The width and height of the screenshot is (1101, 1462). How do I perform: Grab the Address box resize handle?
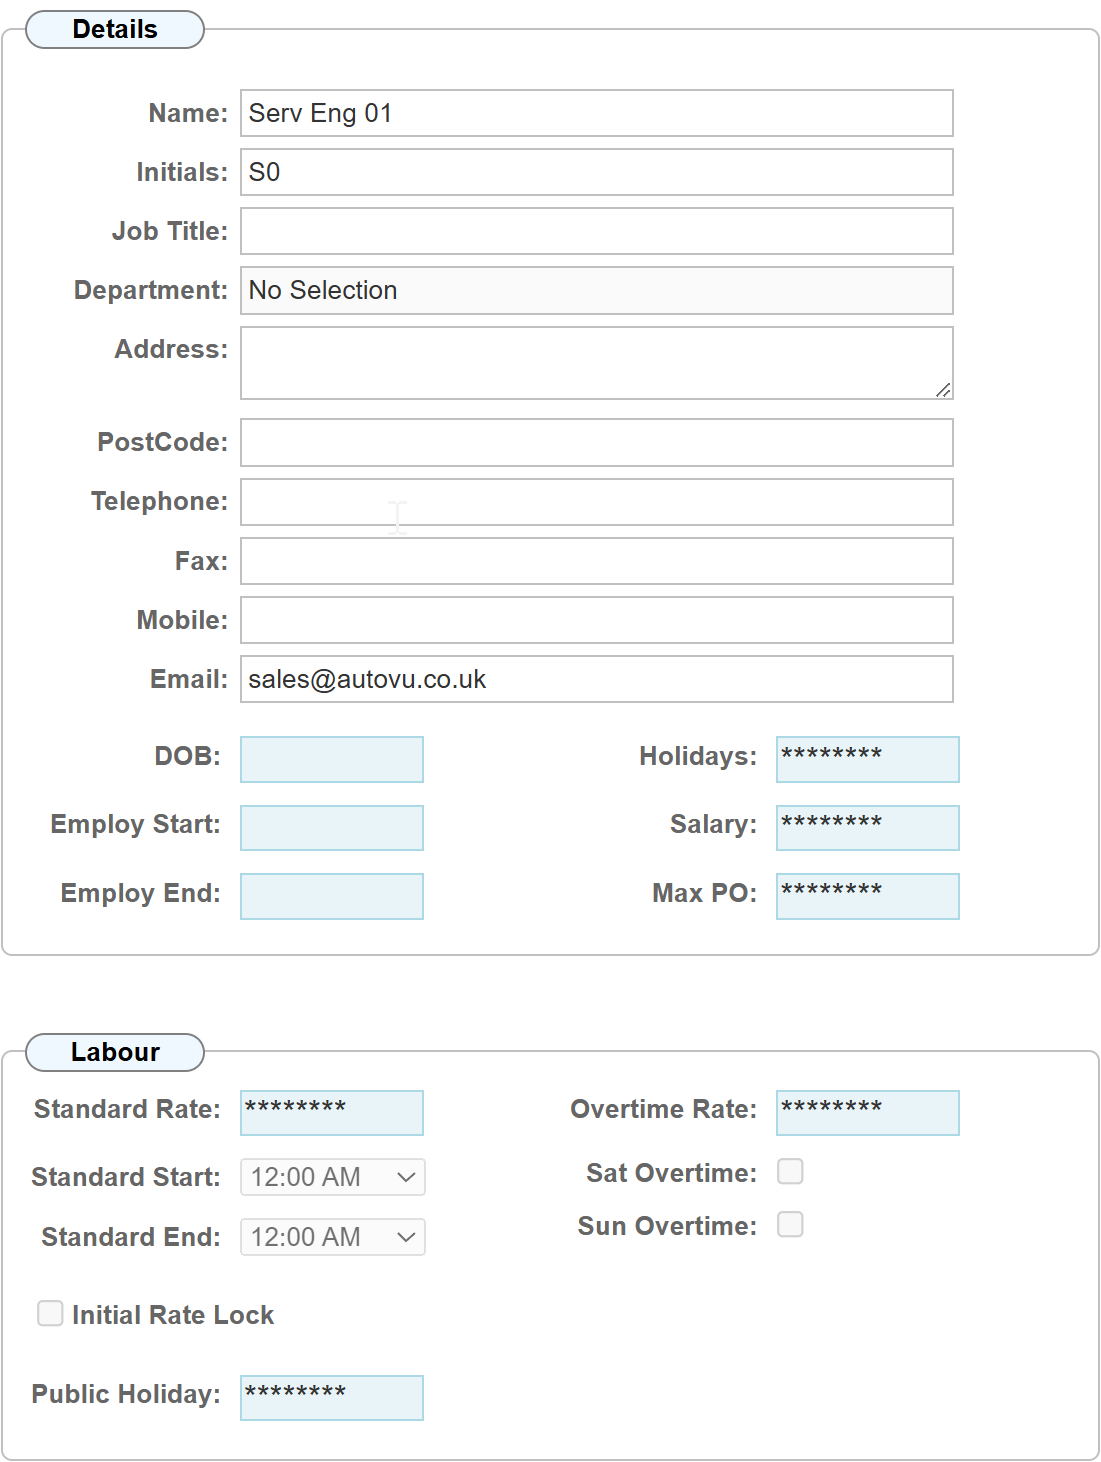943,390
